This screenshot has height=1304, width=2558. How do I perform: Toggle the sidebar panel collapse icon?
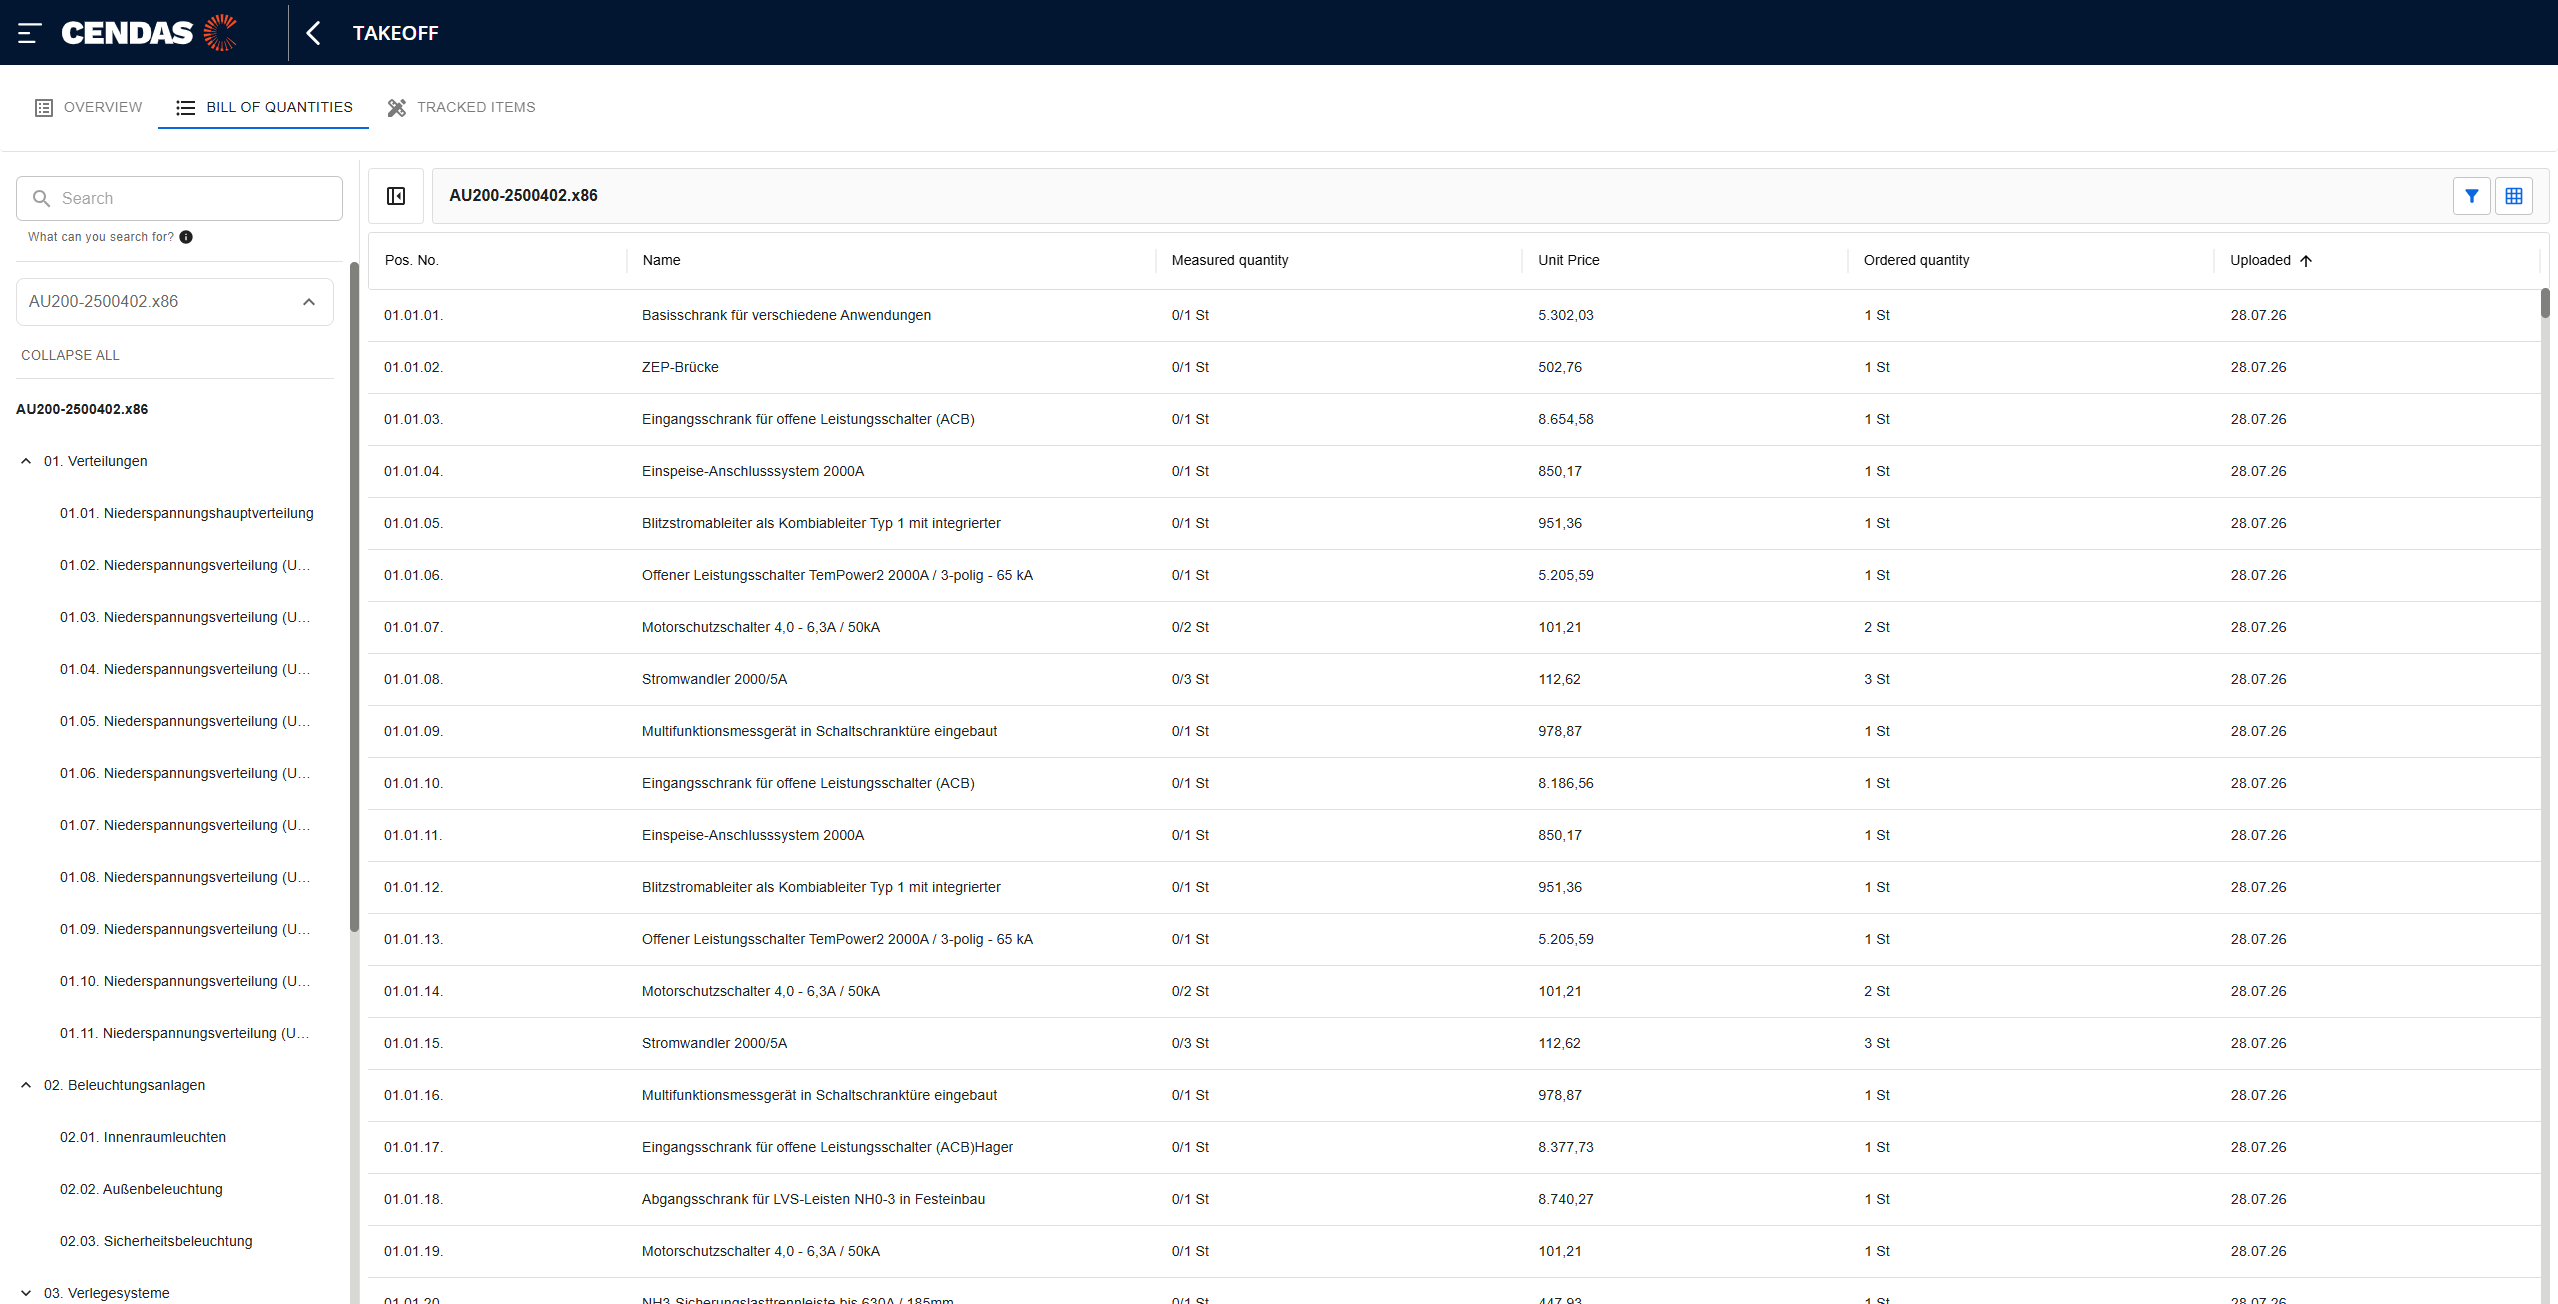(396, 196)
